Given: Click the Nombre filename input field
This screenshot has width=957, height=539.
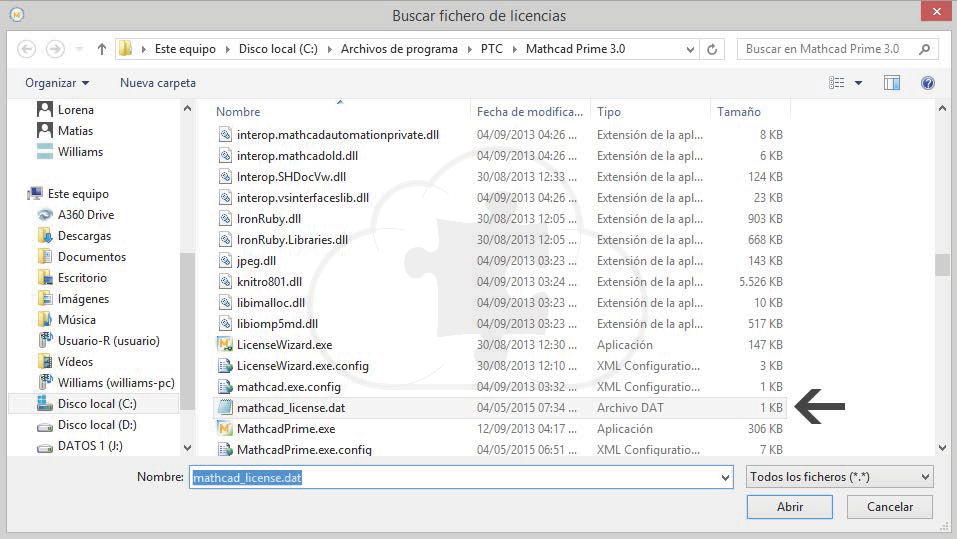Looking at the screenshot, I should 455,477.
